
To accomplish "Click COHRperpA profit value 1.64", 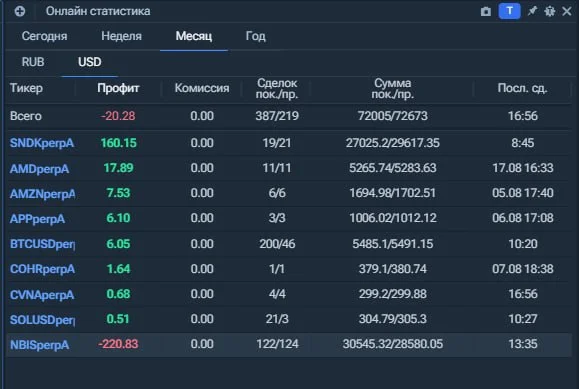I will click(119, 269).
